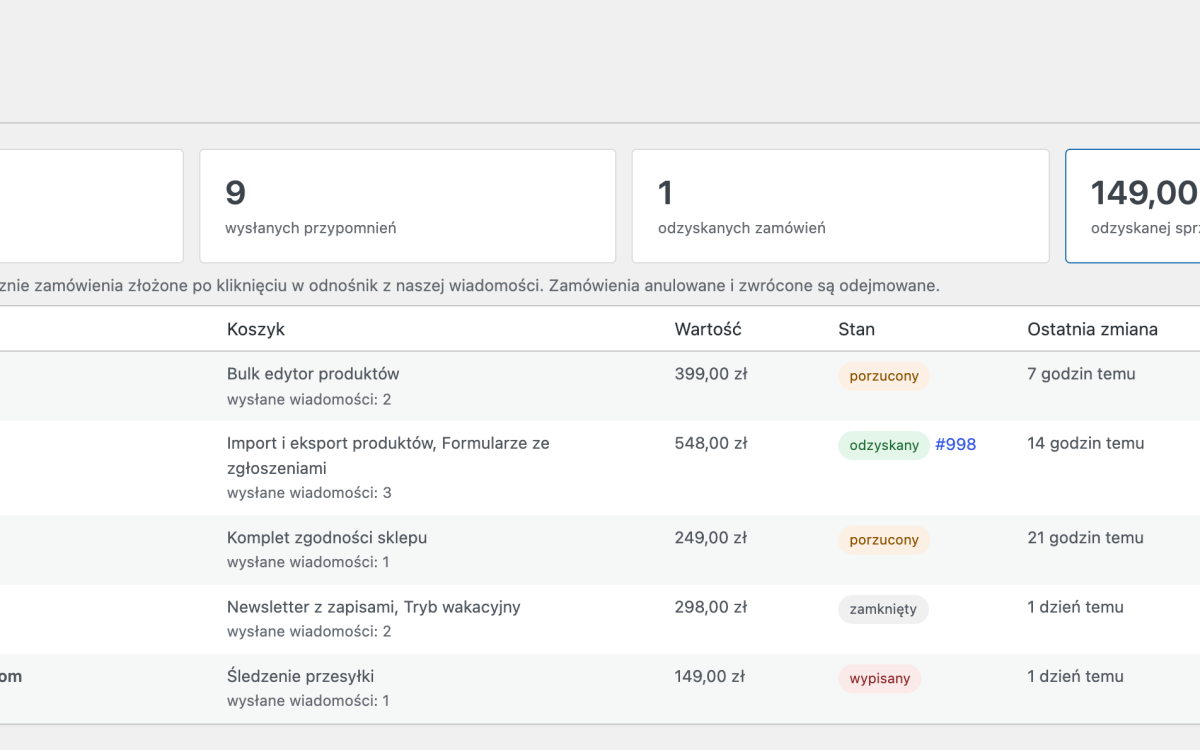This screenshot has height=750, width=1200.
Task: Open recovered order link #998
Action: 955,445
